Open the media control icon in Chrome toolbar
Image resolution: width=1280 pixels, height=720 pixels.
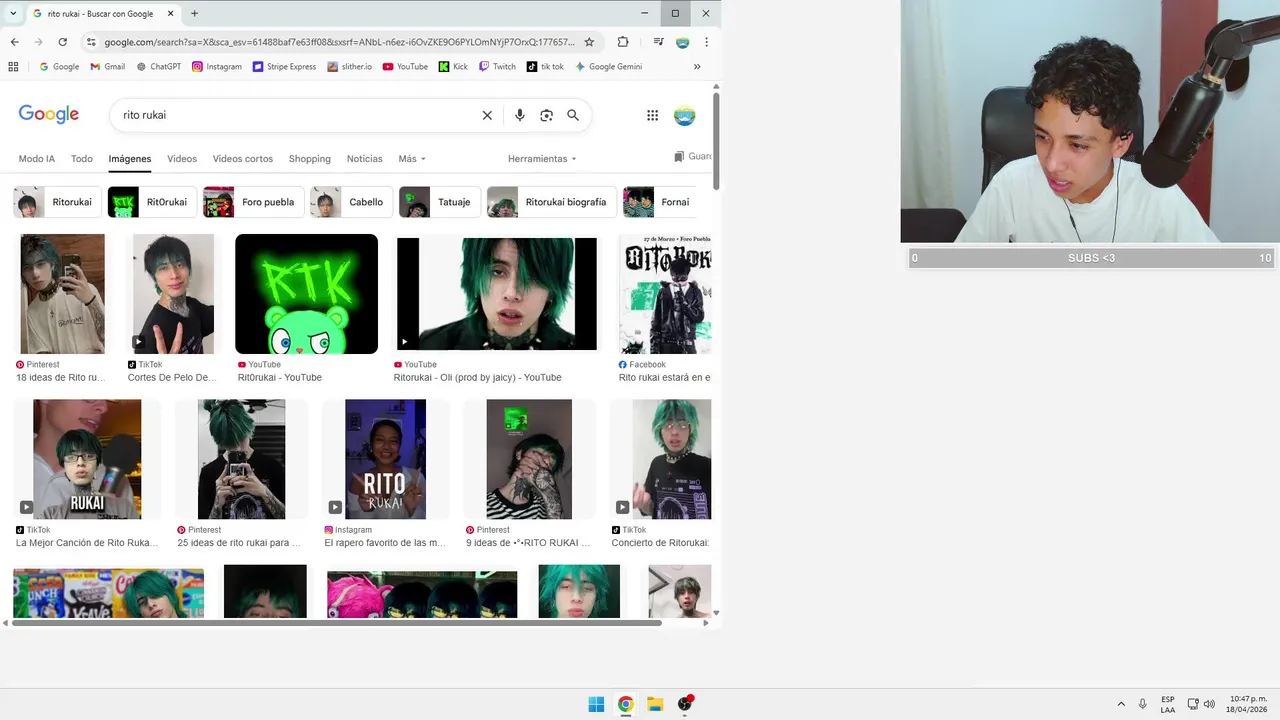658,42
